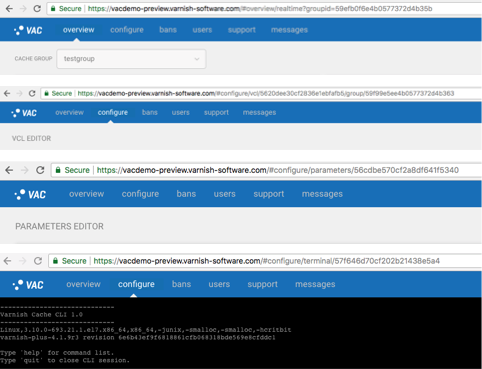Switch to bans above the CLI terminal

(182, 284)
